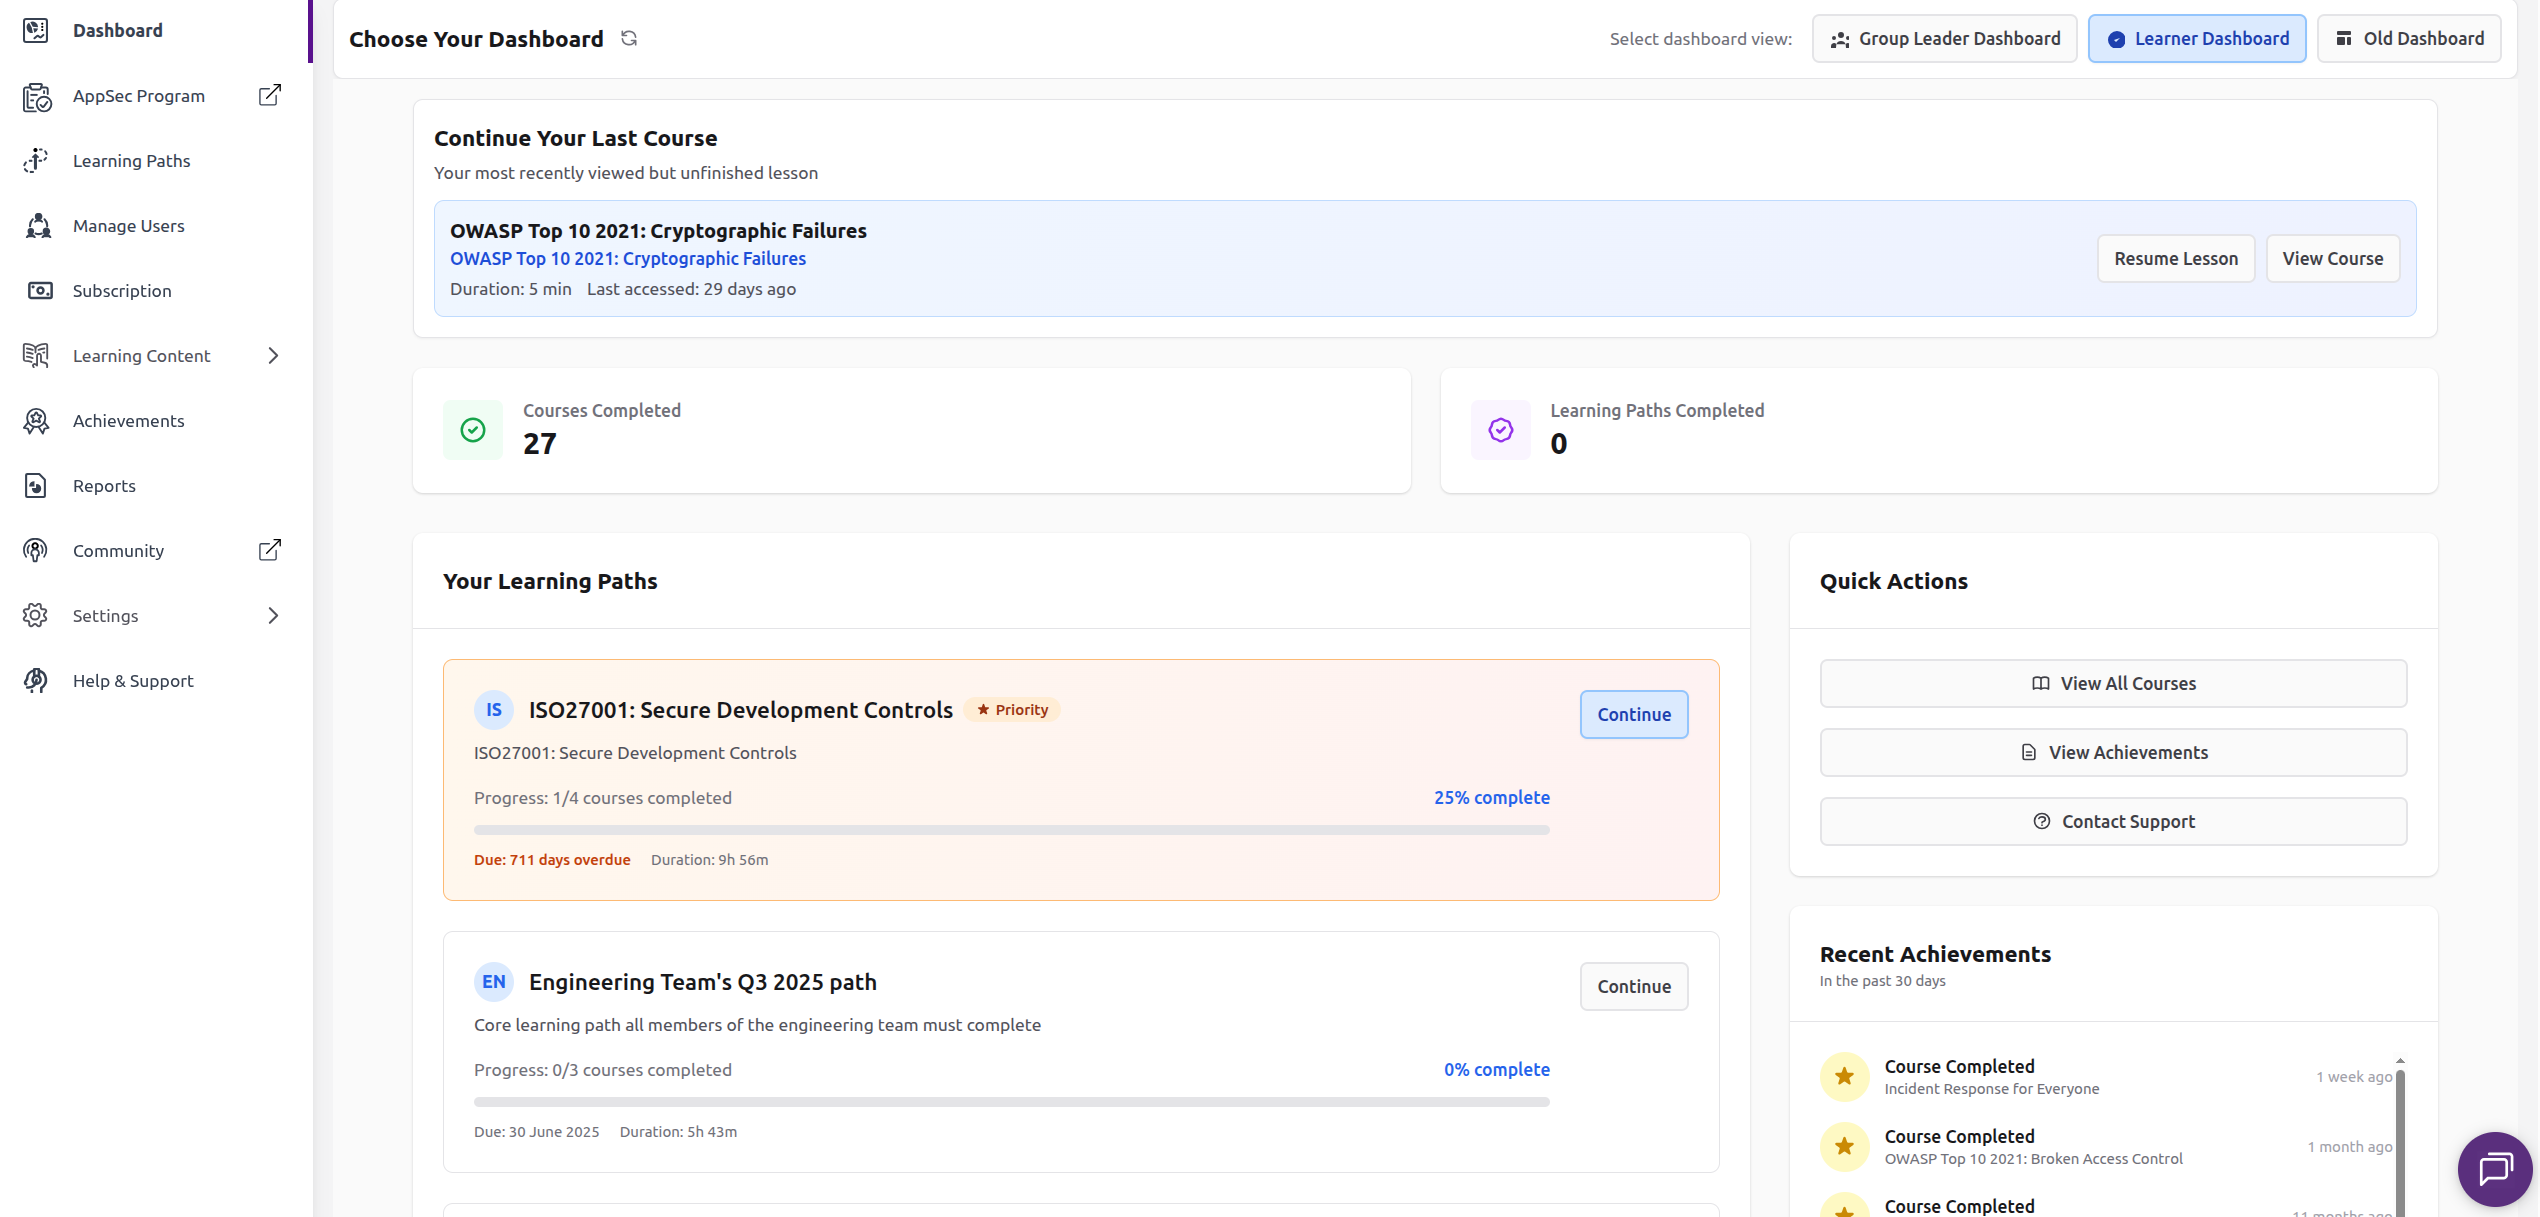The width and height of the screenshot is (2540, 1217).
Task: Click Due: 30 June 2025 text
Action: tap(536, 1132)
